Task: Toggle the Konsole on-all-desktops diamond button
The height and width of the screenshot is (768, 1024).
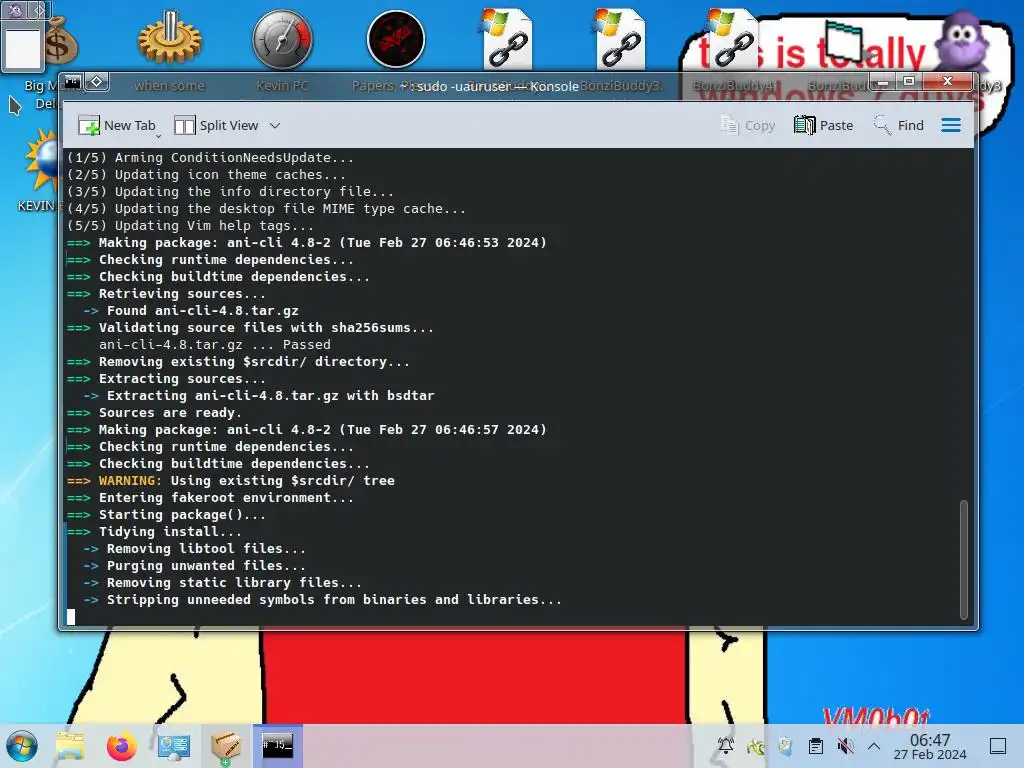Action: coord(97,82)
